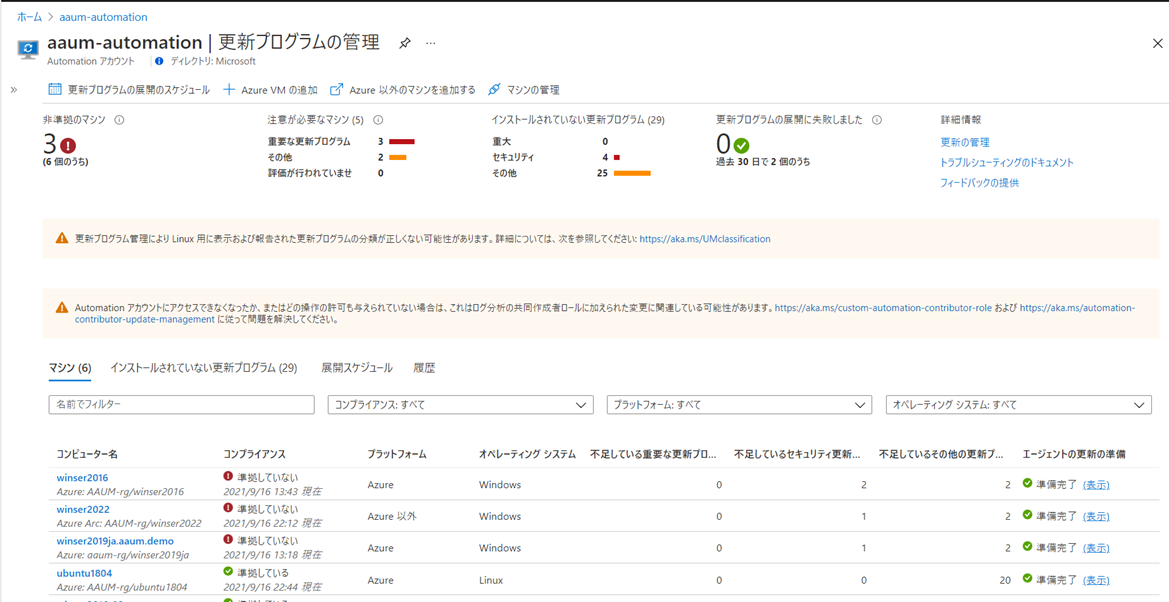Click the Azure 以外のマシンを追加する external link icon

(x=337, y=90)
